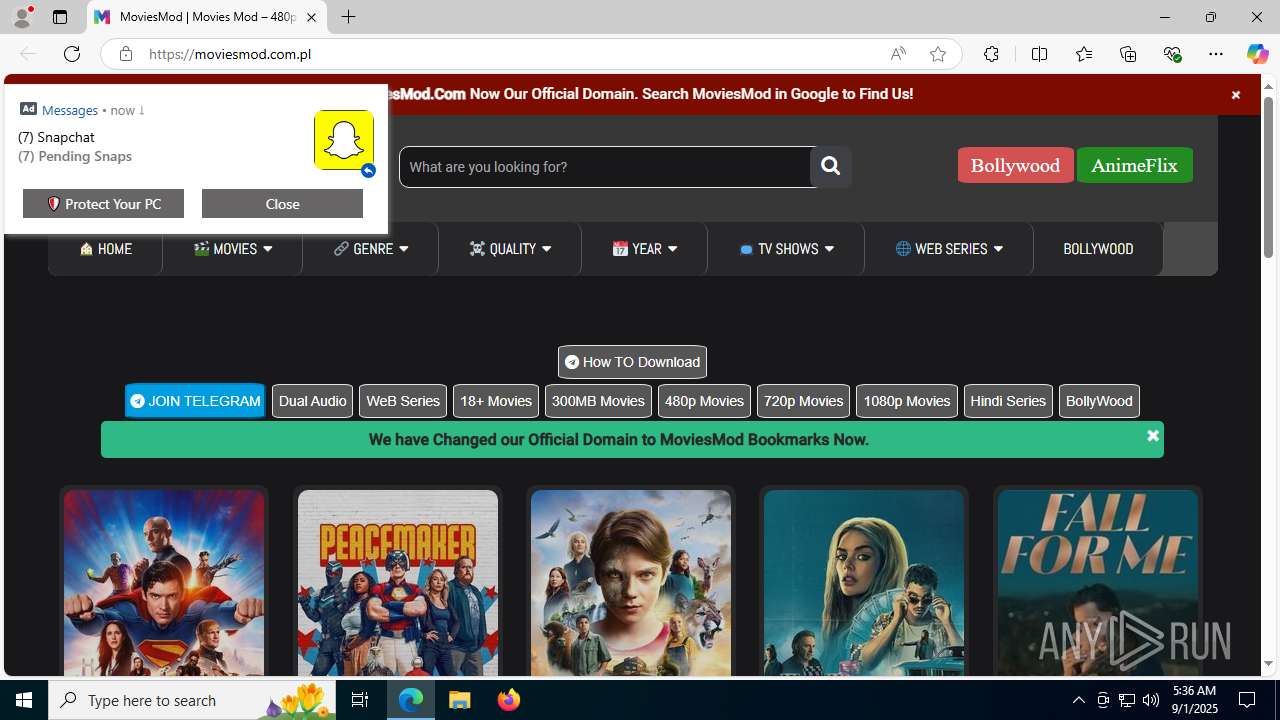The height and width of the screenshot is (720, 1280).
Task: Click Close in the ad popup
Action: pyautogui.click(x=282, y=203)
